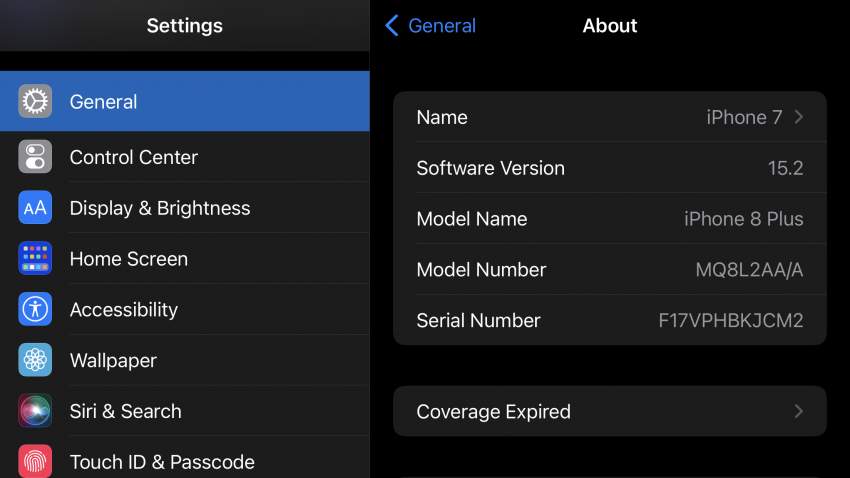Screen dimensions: 850x478
Task: Tap the General gear icon
Action: point(35,101)
